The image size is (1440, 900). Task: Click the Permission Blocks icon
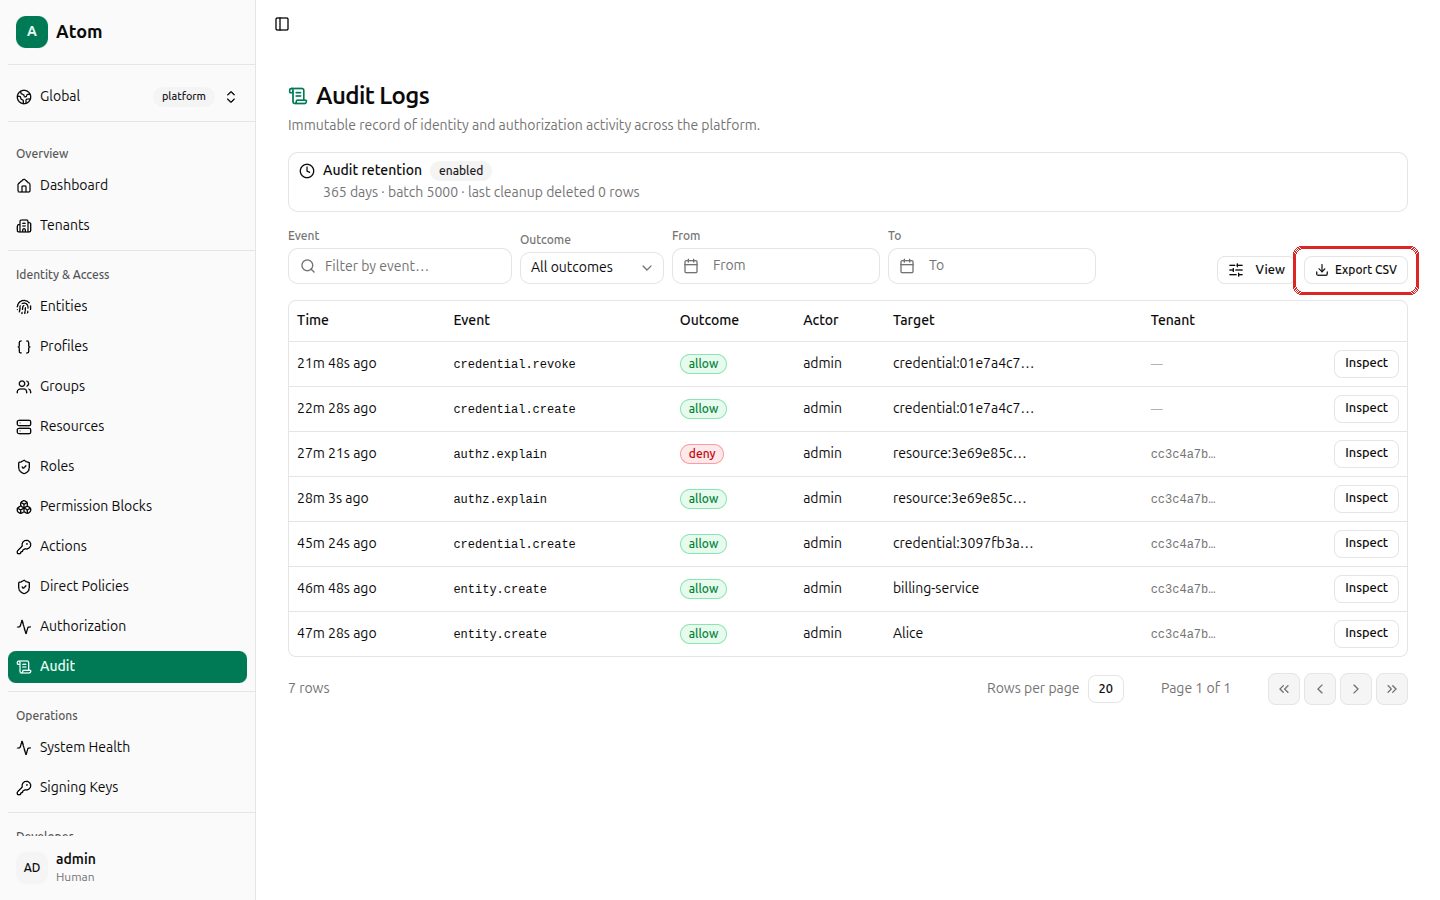click(x=24, y=506)
